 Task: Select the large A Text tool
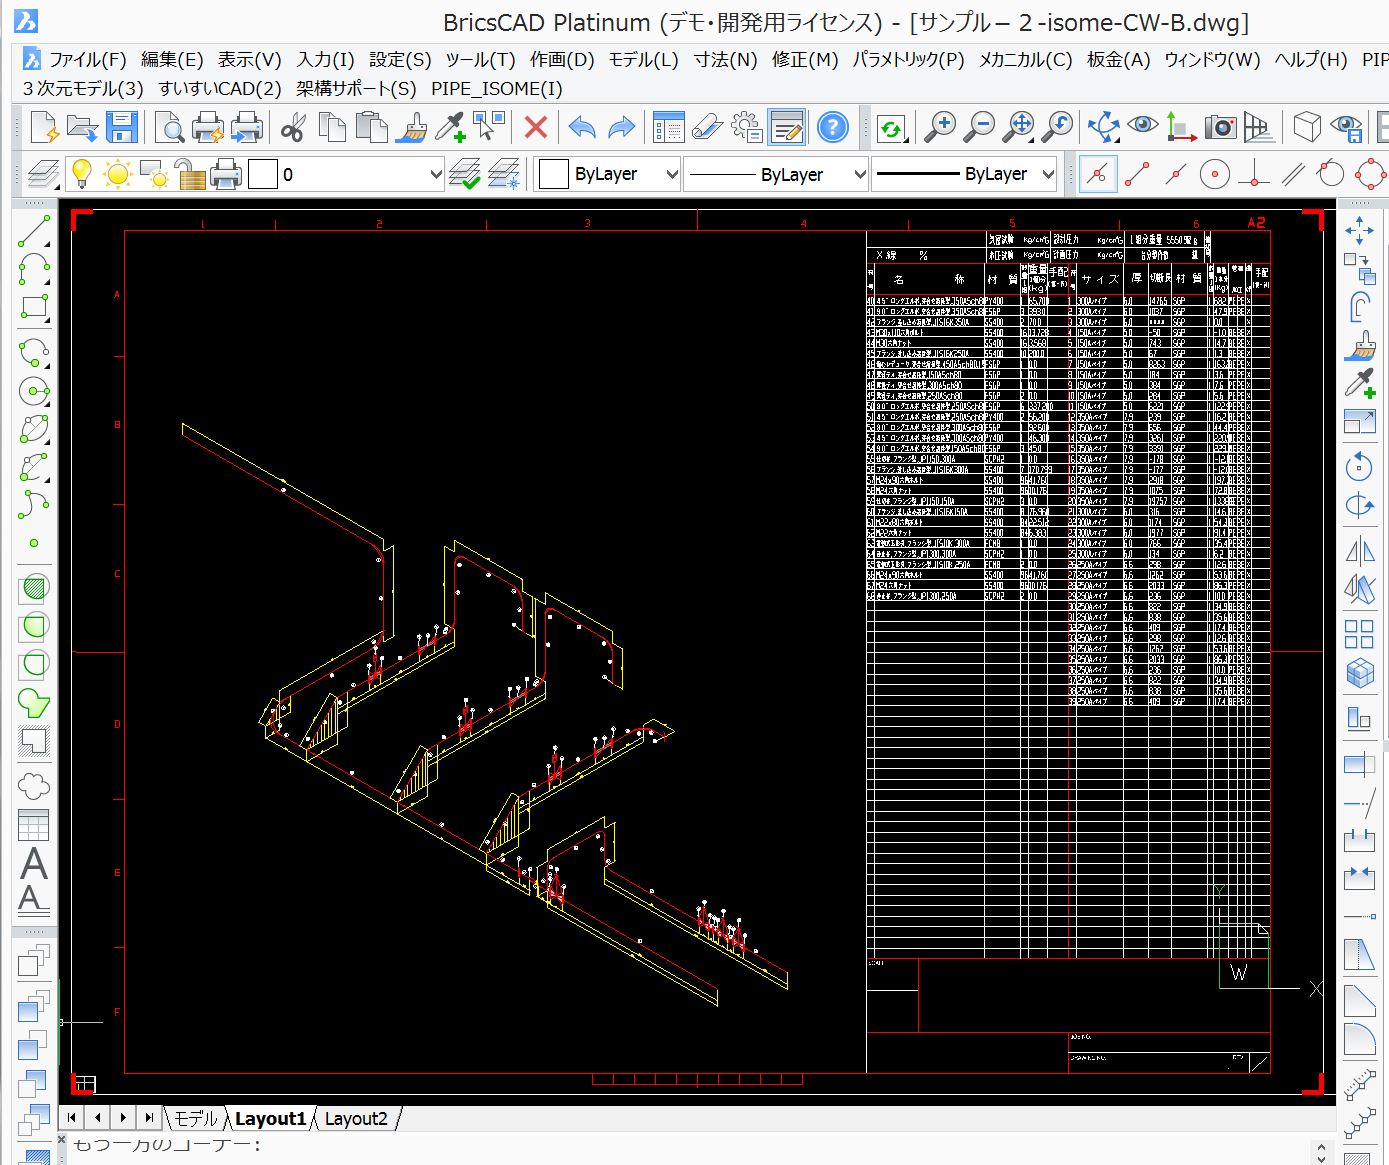pos(34,863)
